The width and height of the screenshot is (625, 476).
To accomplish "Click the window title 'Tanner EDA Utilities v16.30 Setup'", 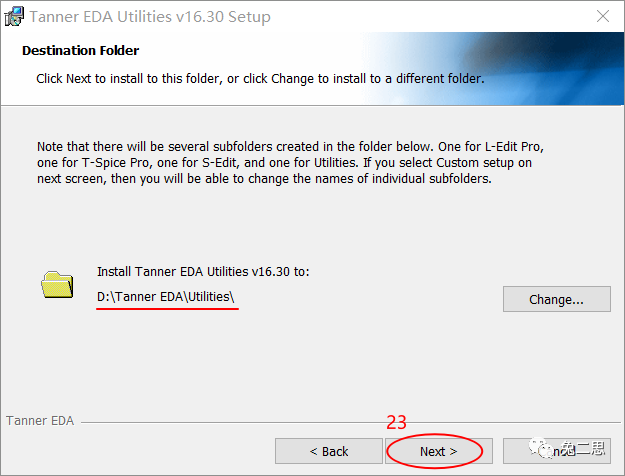I will 149,17.
